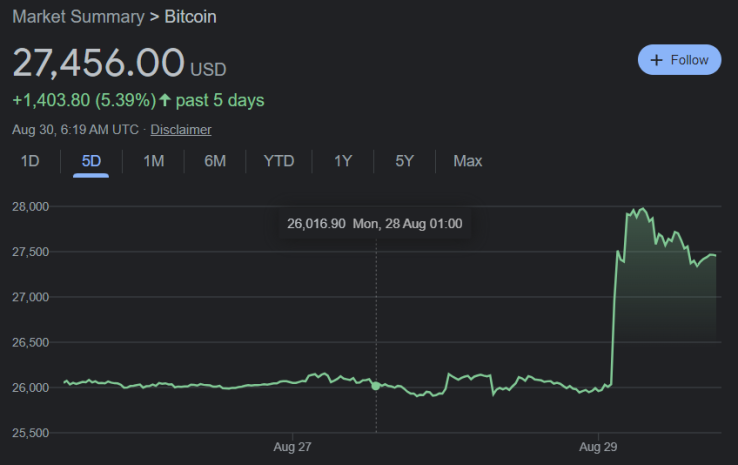
Task: Click the Aug 29 axis label
Action: [598, 447]
